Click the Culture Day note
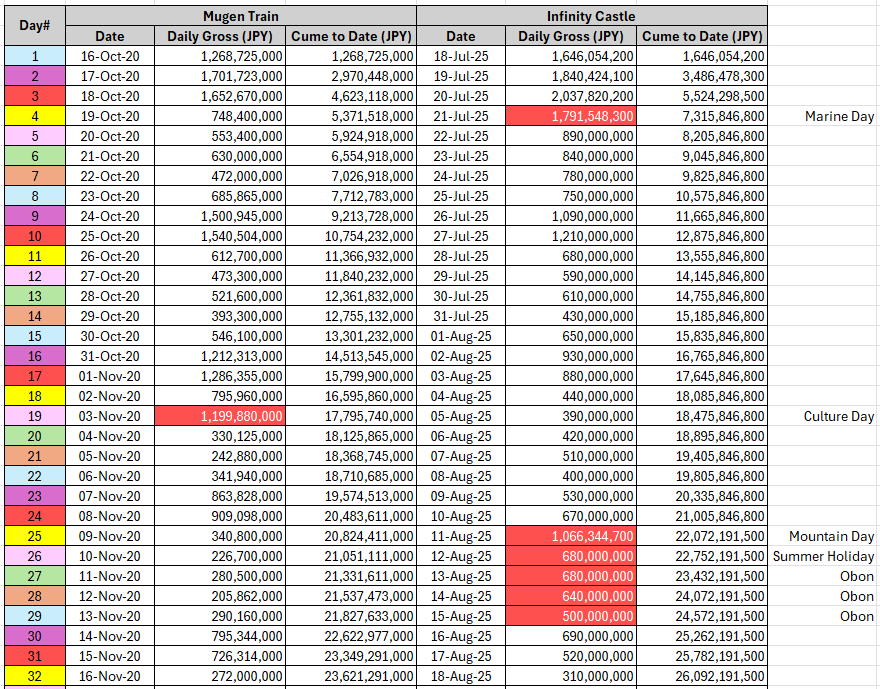Screen dimensions: 880x689 pyautogui.click(x=838, y=416)
